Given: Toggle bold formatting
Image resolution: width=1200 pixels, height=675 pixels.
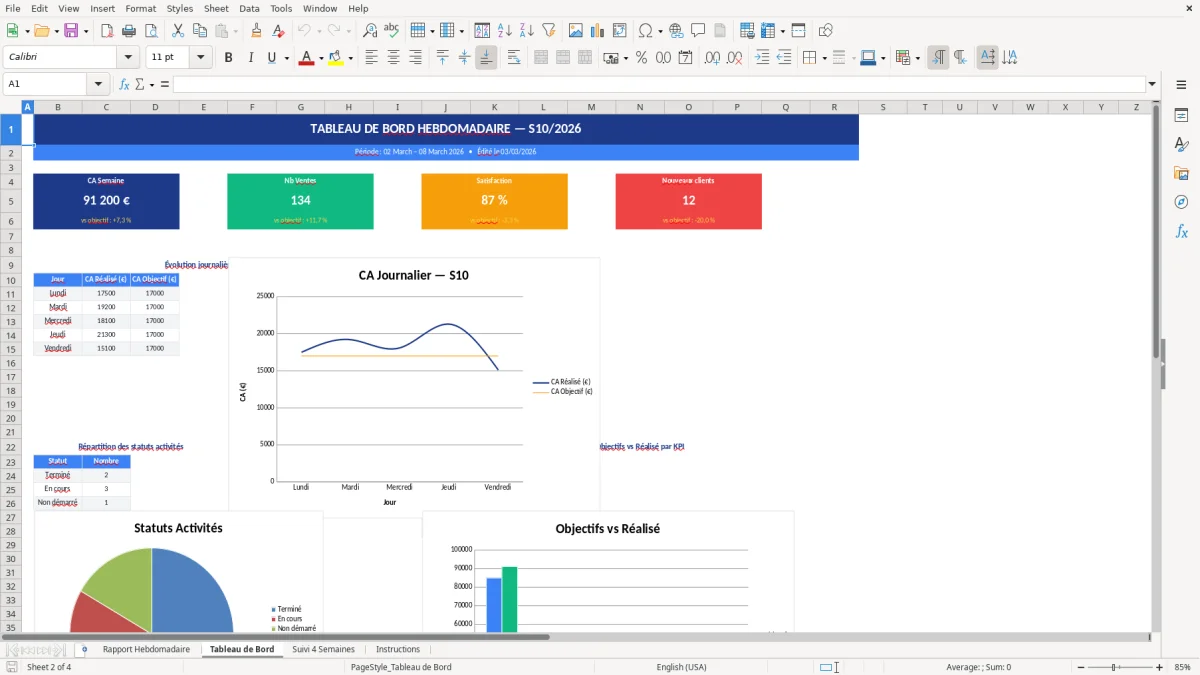Looking at the screenshot, I should (228, 57).
